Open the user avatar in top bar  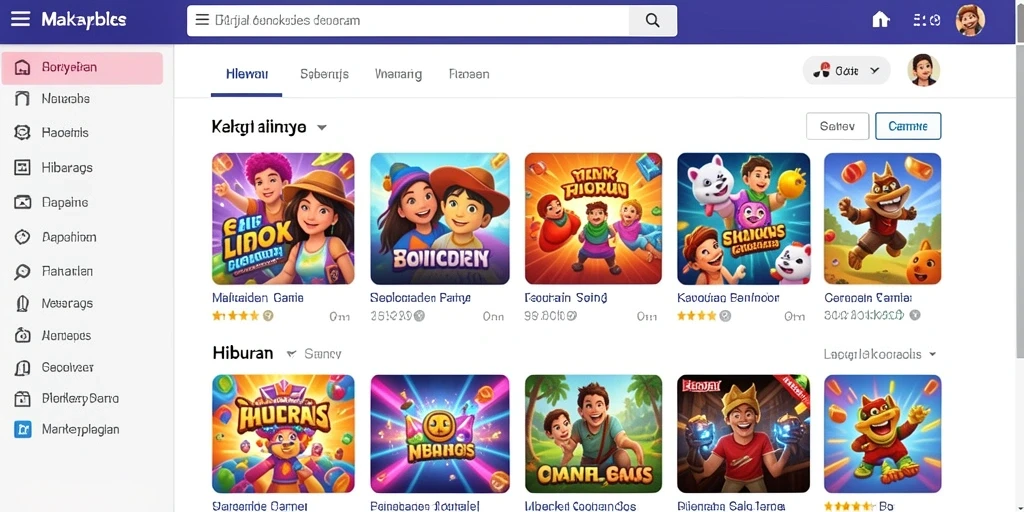tap(970, 20)
